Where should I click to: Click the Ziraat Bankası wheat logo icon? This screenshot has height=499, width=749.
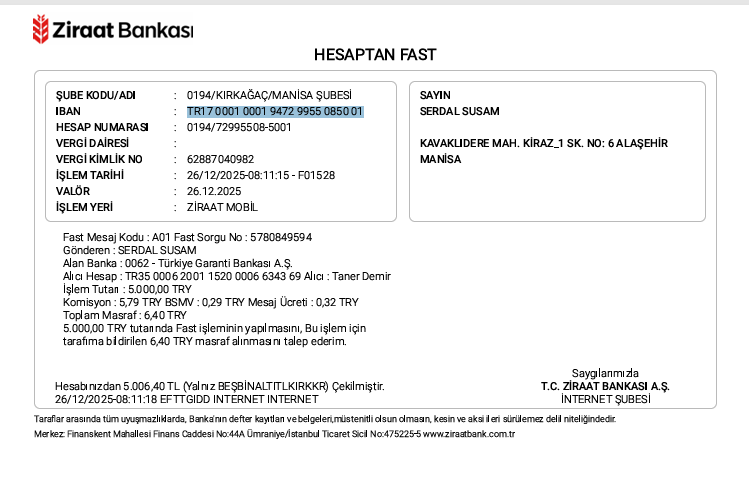(x=41, y=29)
